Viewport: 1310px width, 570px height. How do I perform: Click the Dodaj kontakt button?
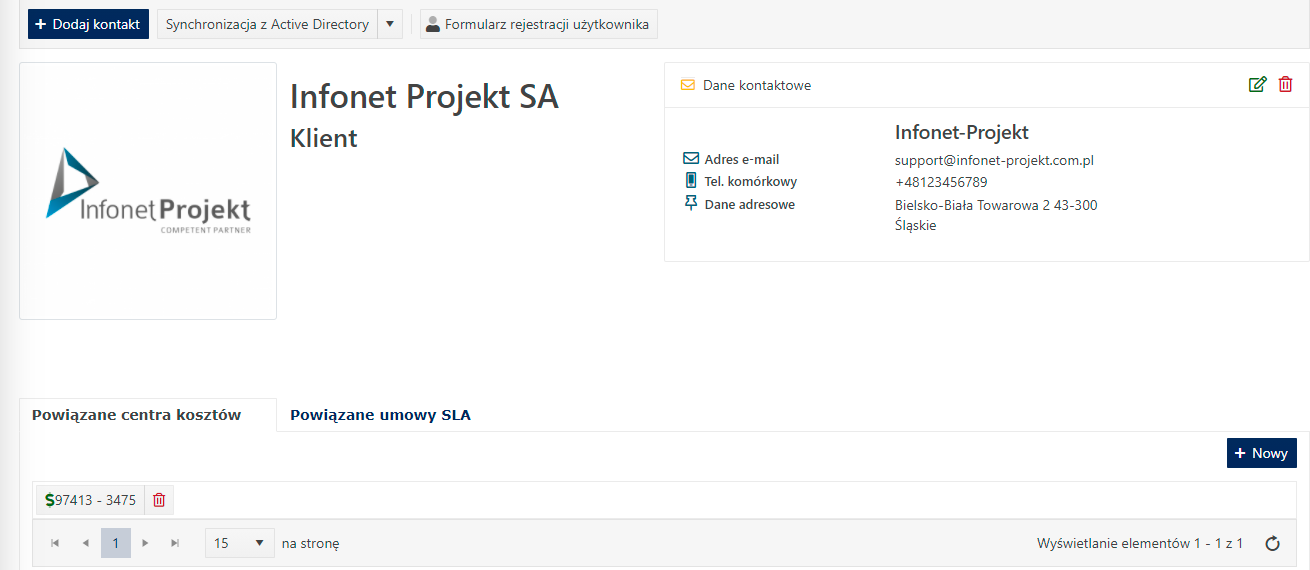tap(88, 24)
